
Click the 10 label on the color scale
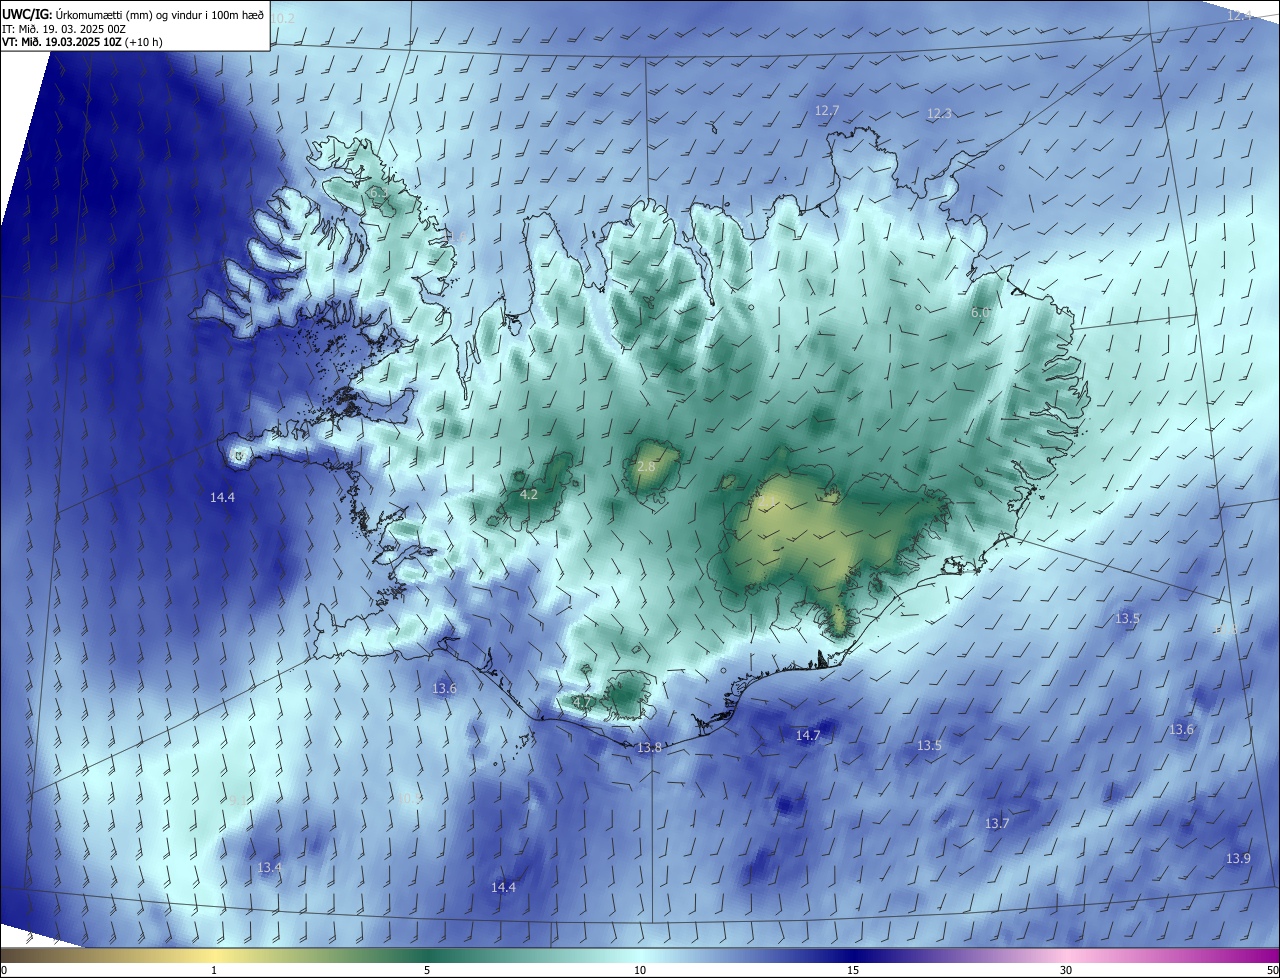[x=640, y=970]
